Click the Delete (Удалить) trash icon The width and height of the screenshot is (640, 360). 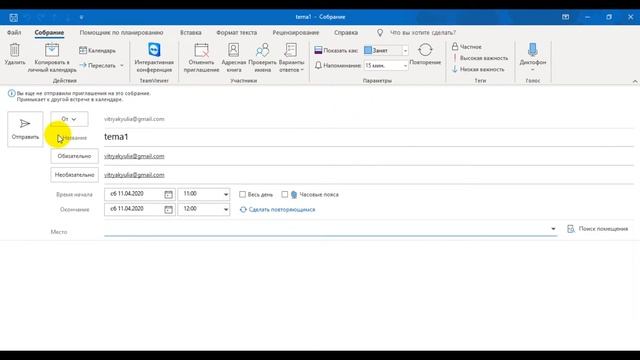15,50
